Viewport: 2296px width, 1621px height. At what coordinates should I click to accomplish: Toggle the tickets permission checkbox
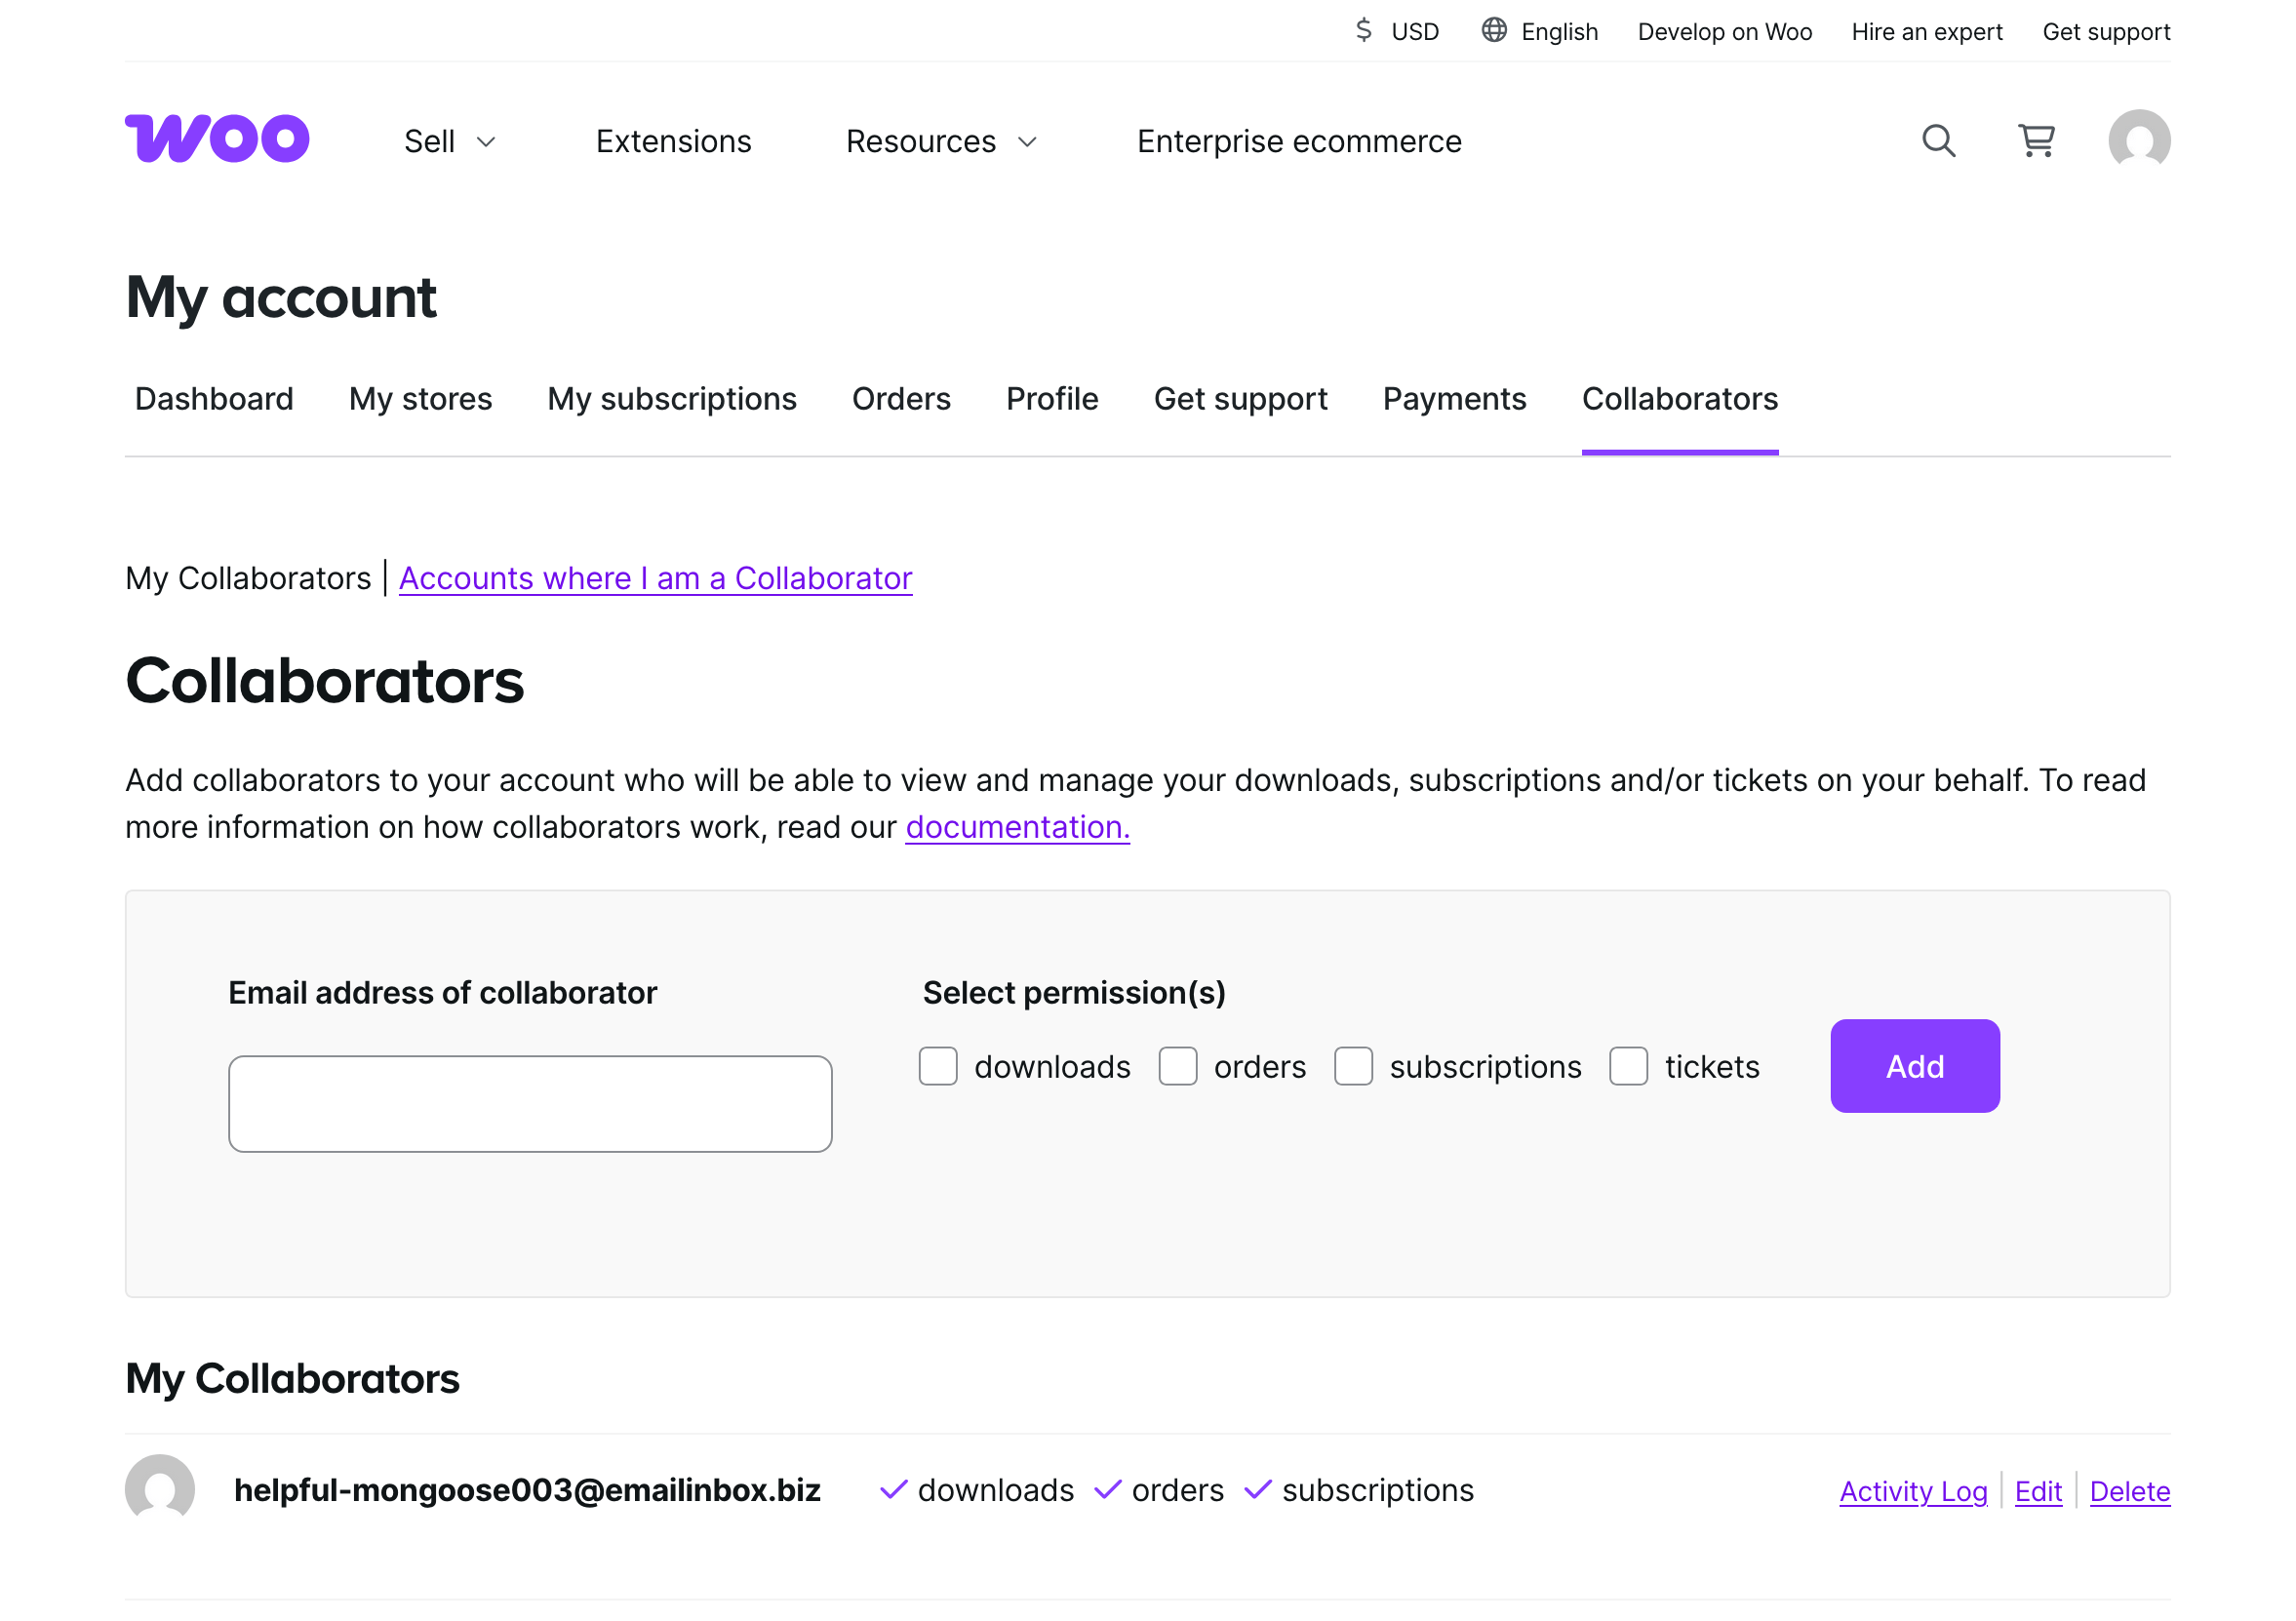(x=1628, y=1066)
